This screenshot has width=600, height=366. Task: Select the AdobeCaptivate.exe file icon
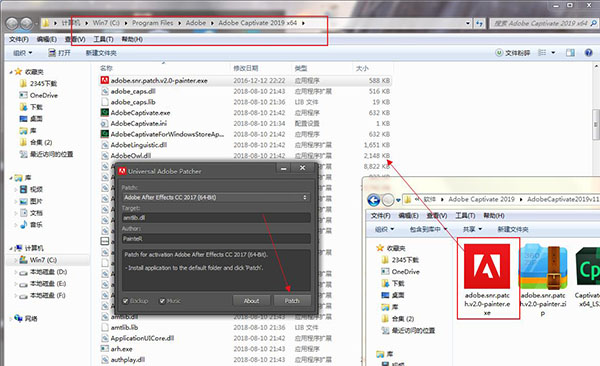click(x=104, y=113)
